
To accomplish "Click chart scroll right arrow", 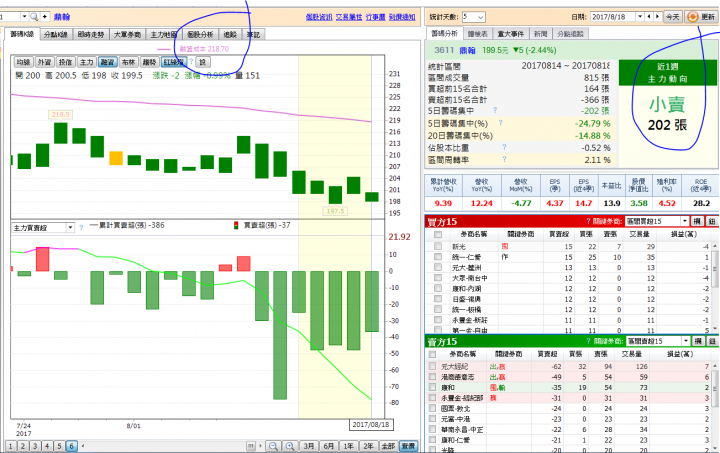I will [x=260, y=446].
